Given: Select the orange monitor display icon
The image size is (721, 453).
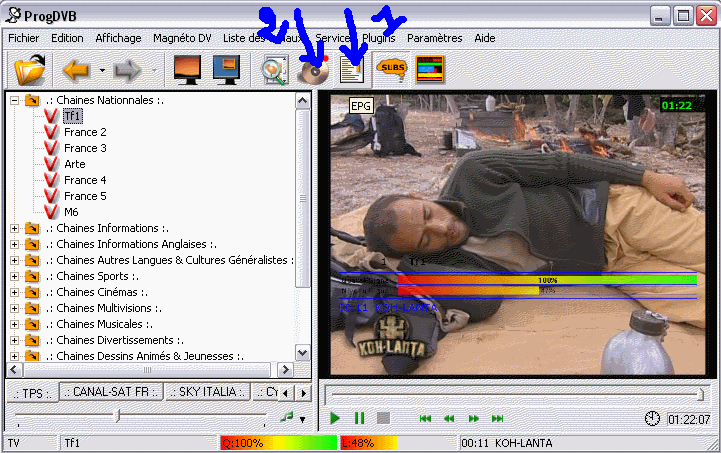Looking at the screenshot, I should pyautogui.click(x=187, y=69).
